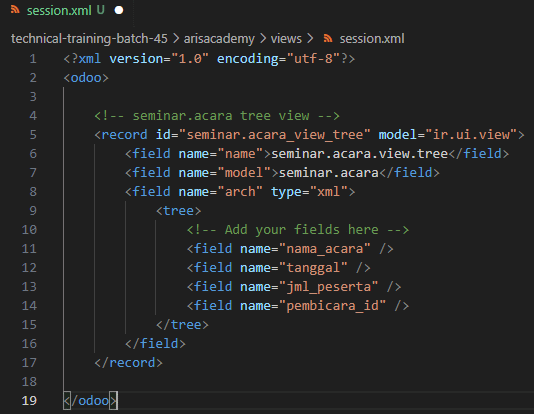Click the 'Add your fields here' comment

(298, 230)
